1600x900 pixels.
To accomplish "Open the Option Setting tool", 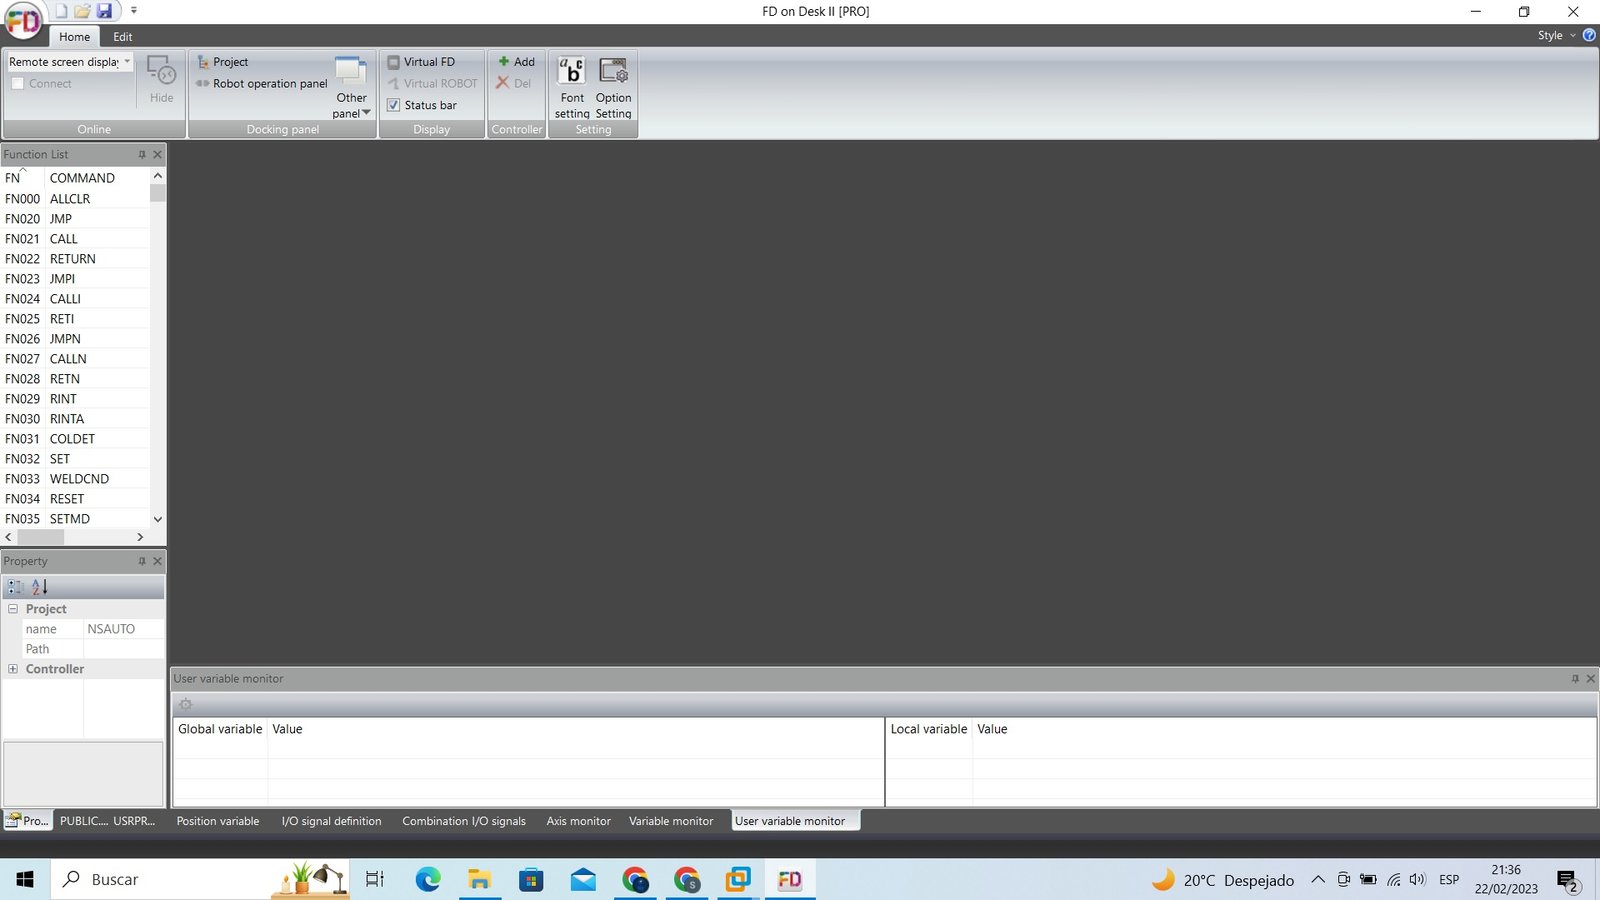I will pyautogui.click(x=613, y=88).
